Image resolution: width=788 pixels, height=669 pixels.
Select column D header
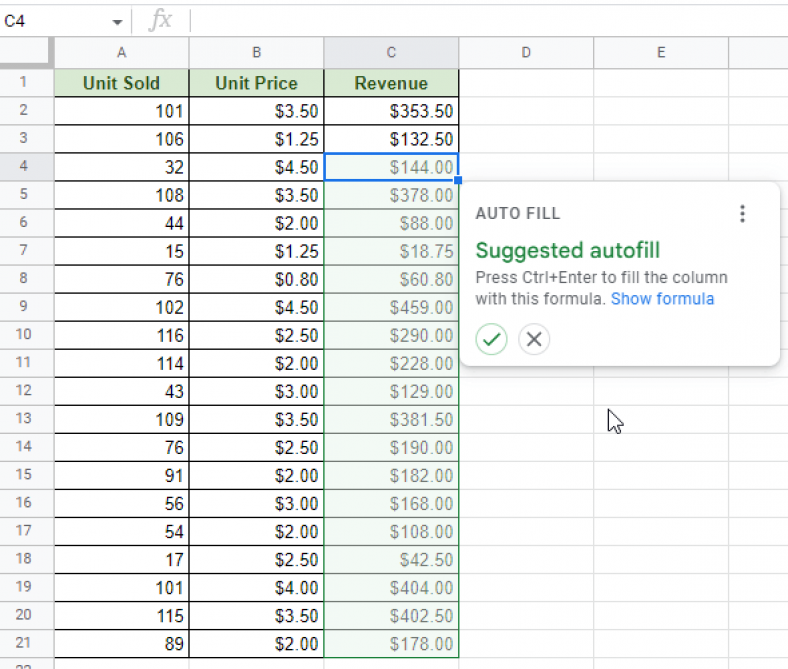526,53
